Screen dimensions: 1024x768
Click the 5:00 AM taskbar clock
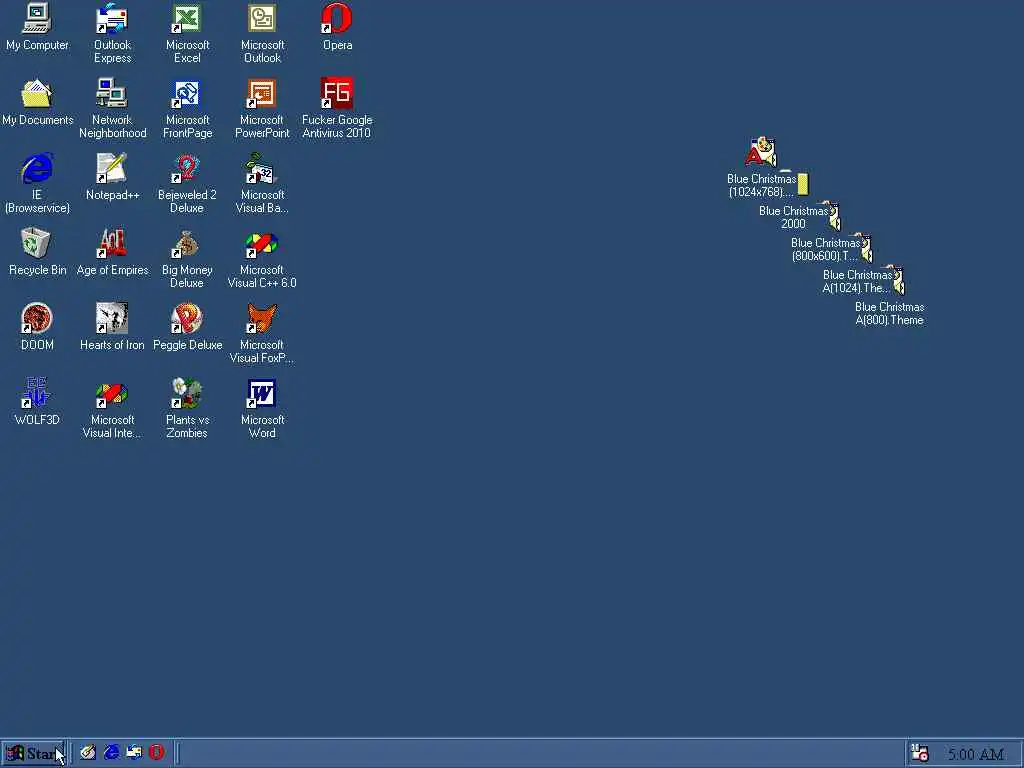(976, 755)
